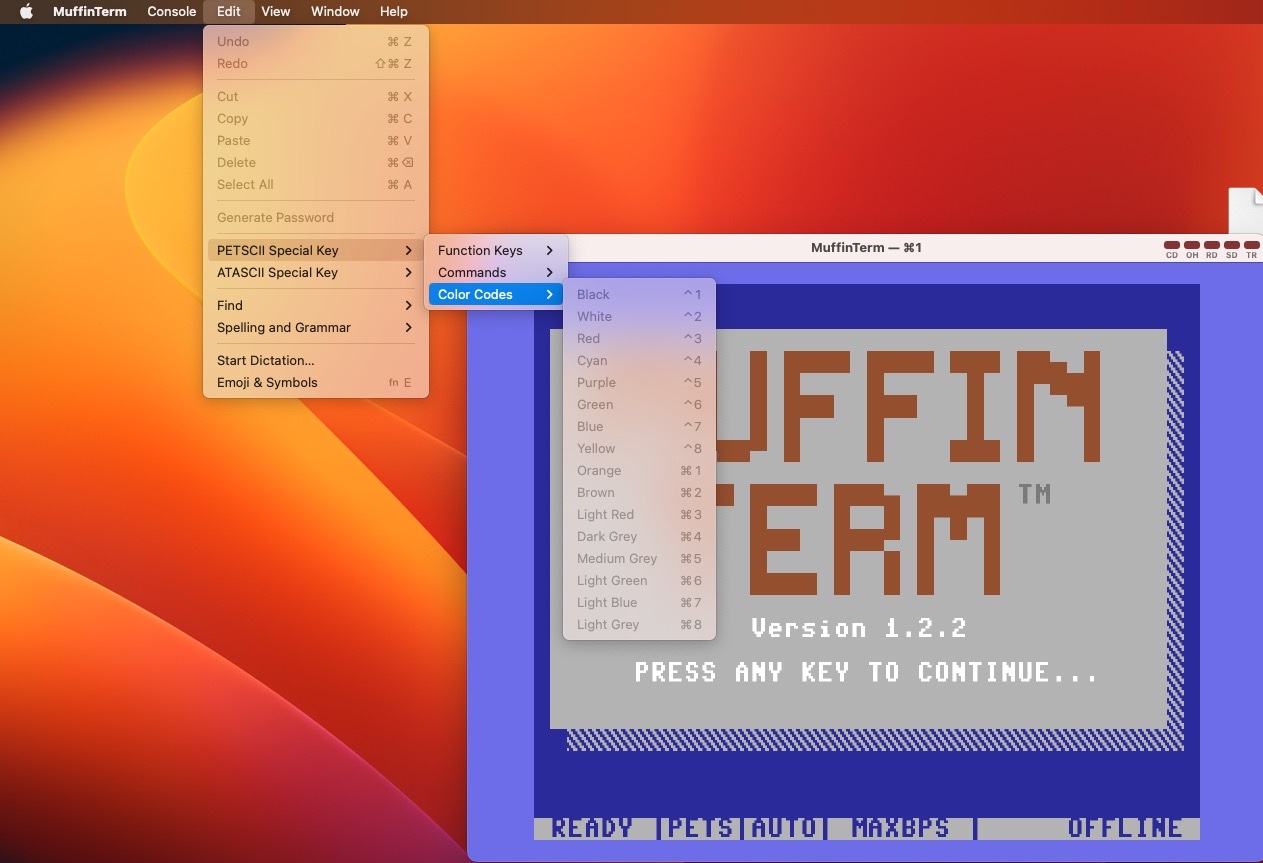Screen dimensions: 1263x863
Task: Pick the Cyan color code
Action: click(x=640, y=360)
